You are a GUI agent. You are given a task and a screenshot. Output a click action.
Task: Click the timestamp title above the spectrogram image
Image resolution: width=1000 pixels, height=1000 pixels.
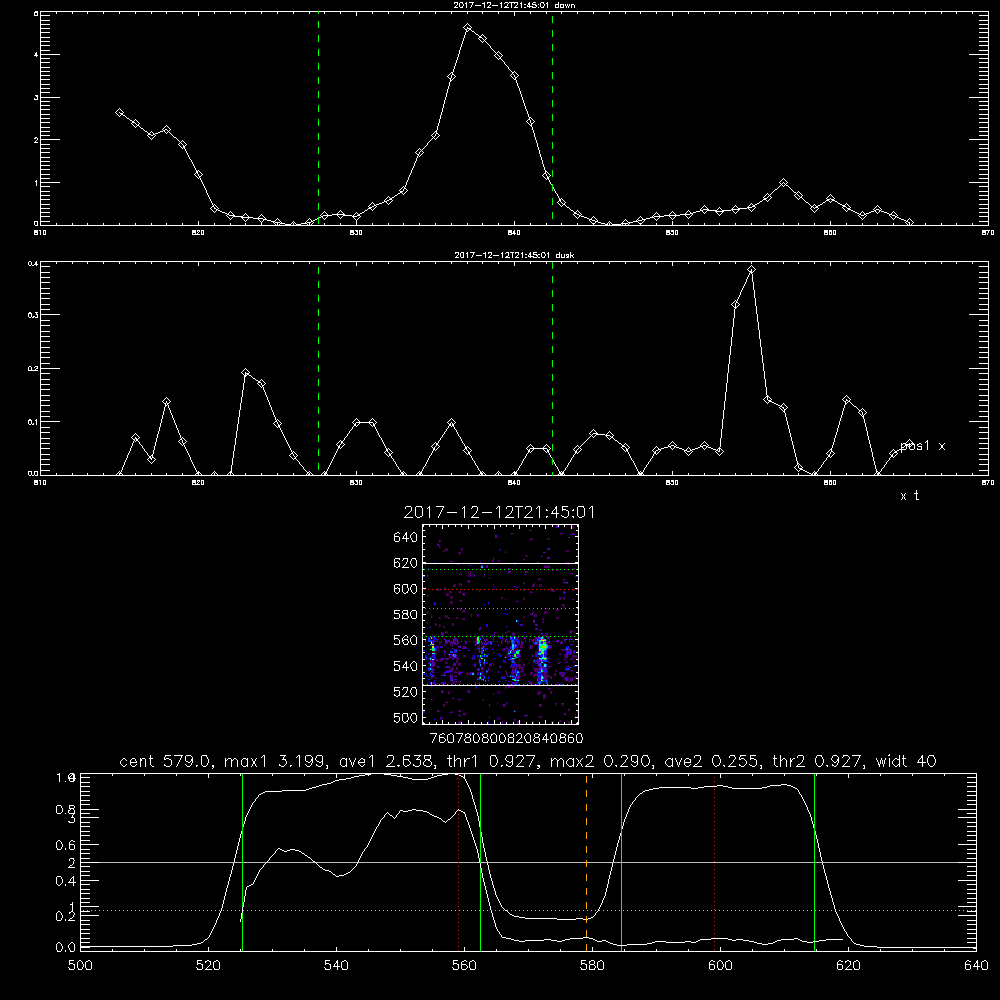[x=499, y=513]
